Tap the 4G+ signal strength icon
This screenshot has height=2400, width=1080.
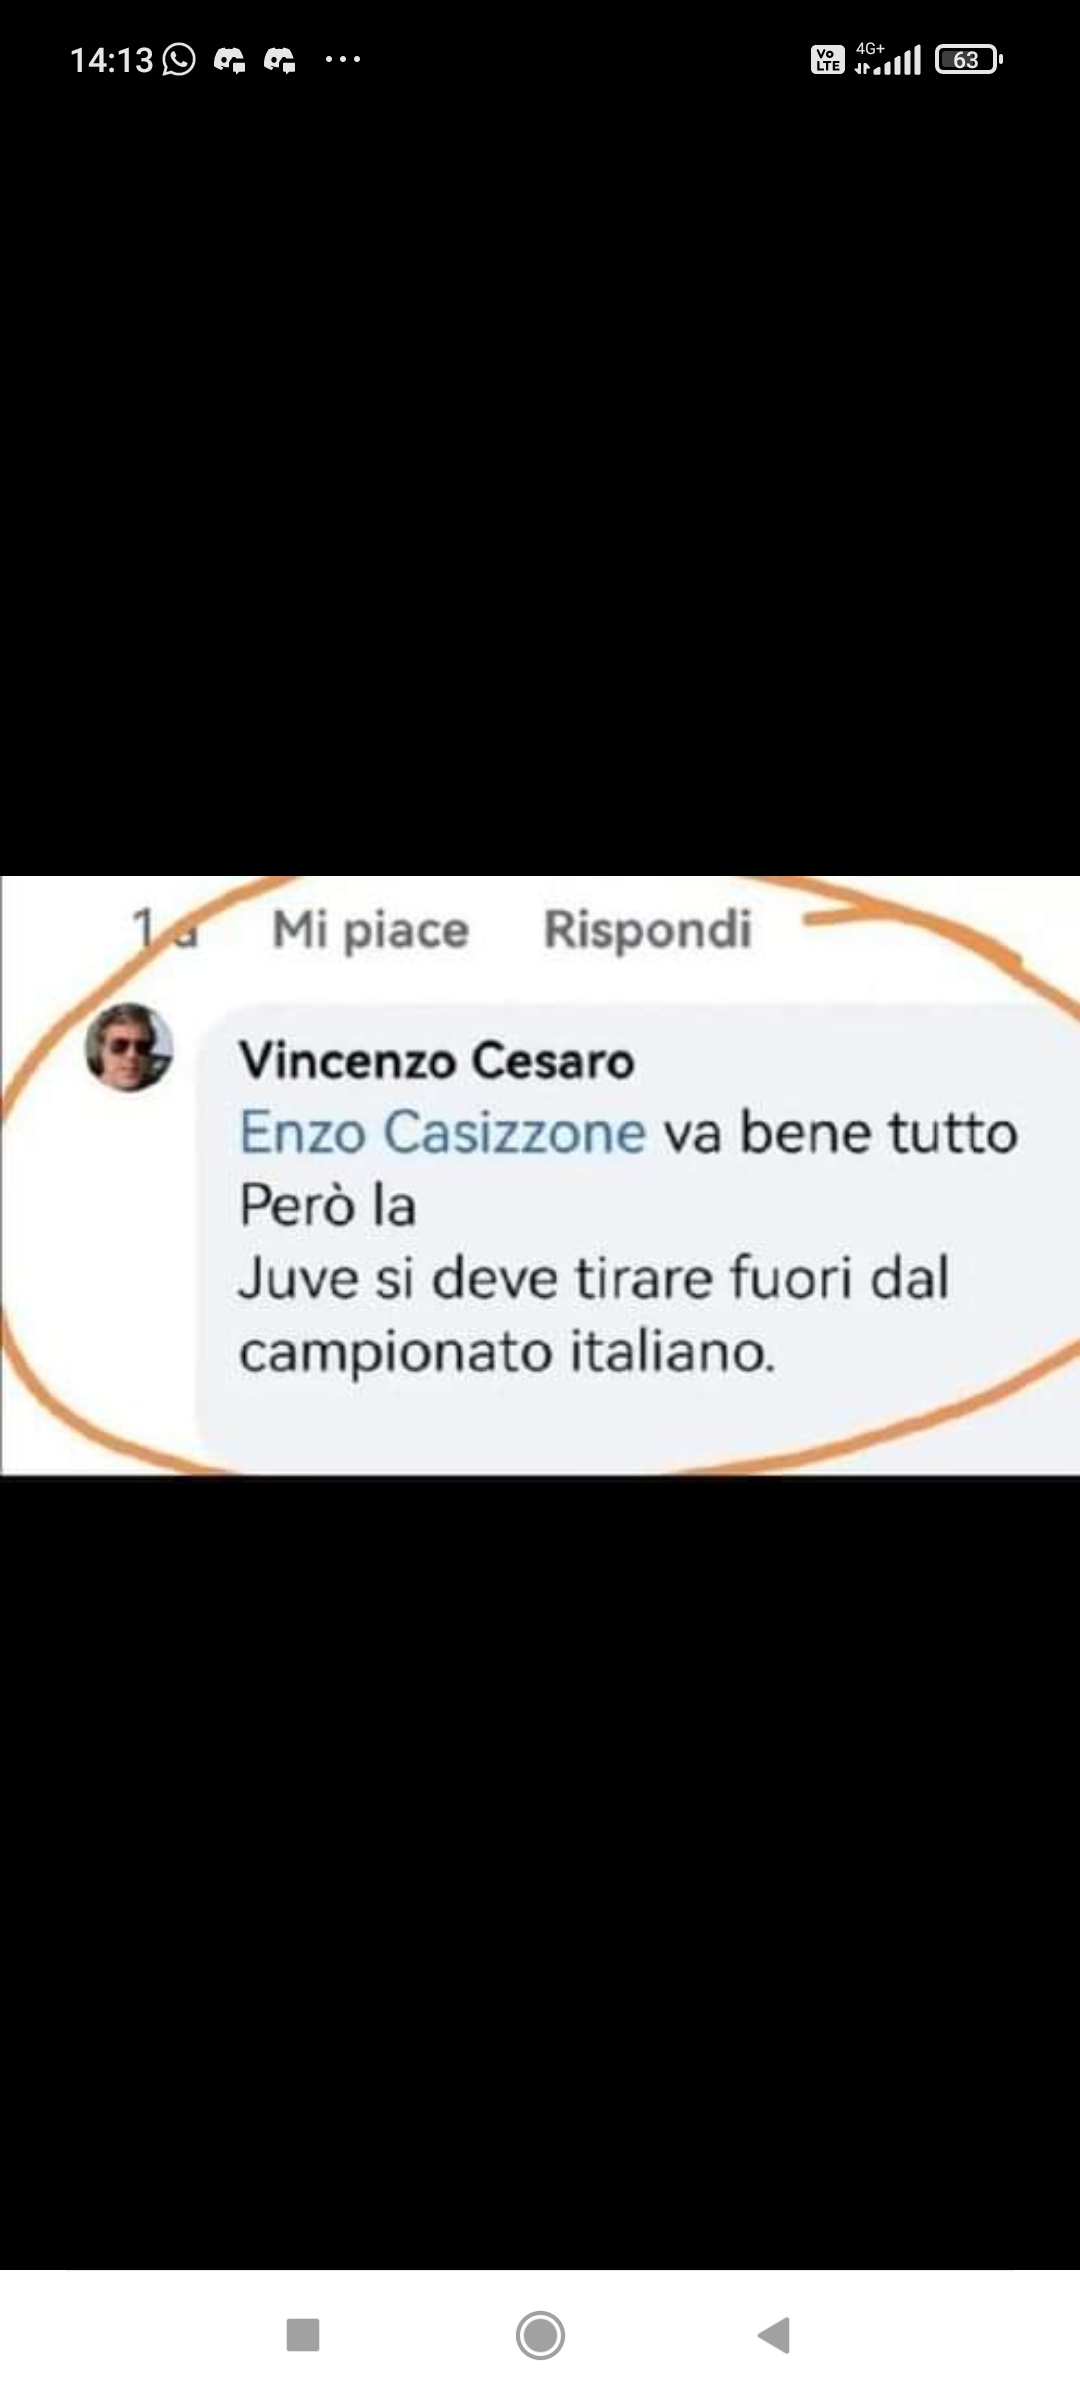888,60
